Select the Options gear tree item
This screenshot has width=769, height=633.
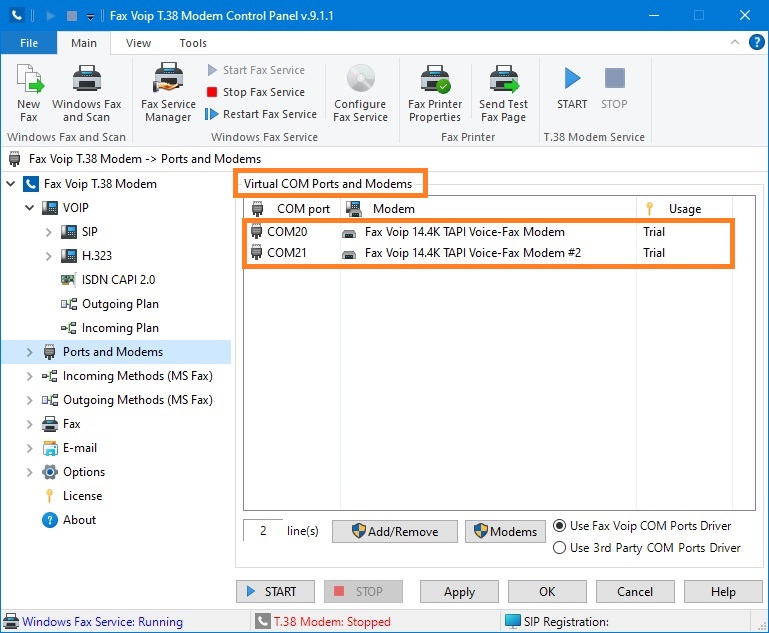[74, 472]
